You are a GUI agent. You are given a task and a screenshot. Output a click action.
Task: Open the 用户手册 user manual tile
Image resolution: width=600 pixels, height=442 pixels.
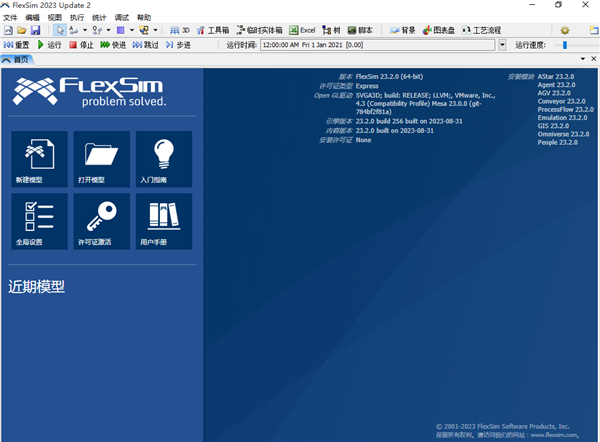point(164,222)
